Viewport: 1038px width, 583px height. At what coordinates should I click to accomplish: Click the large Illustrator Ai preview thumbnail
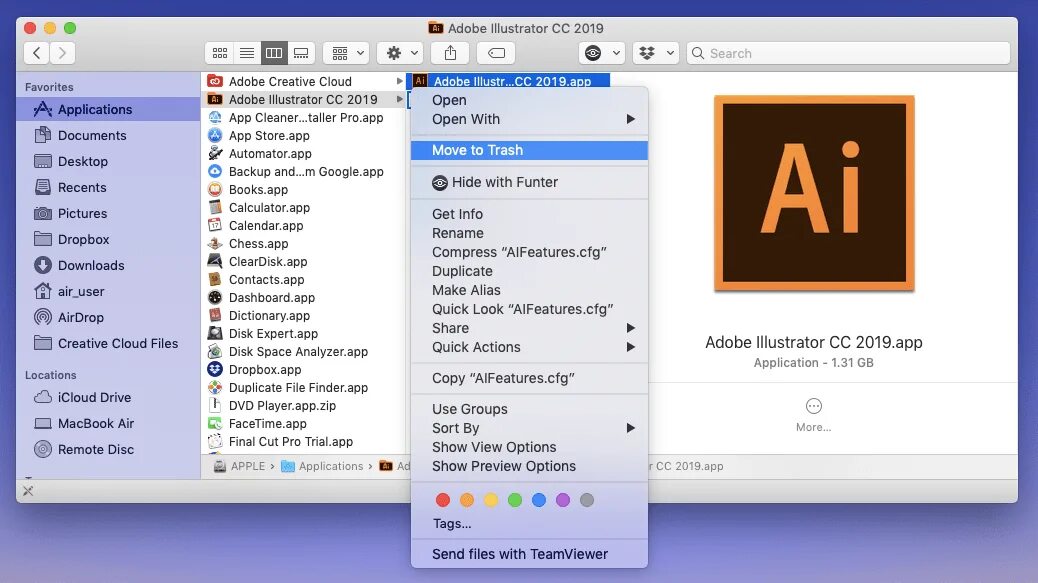click(x=814, y=193)
